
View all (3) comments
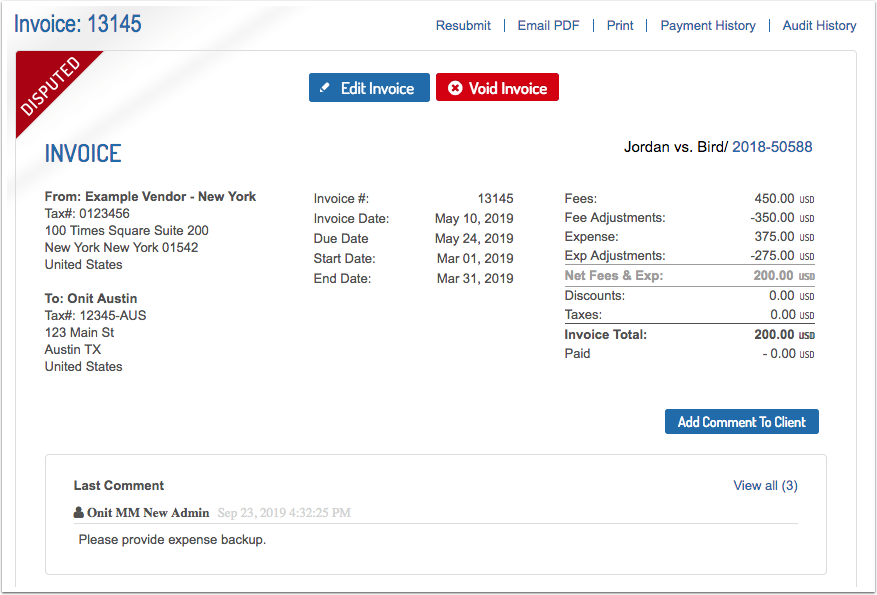765,485
